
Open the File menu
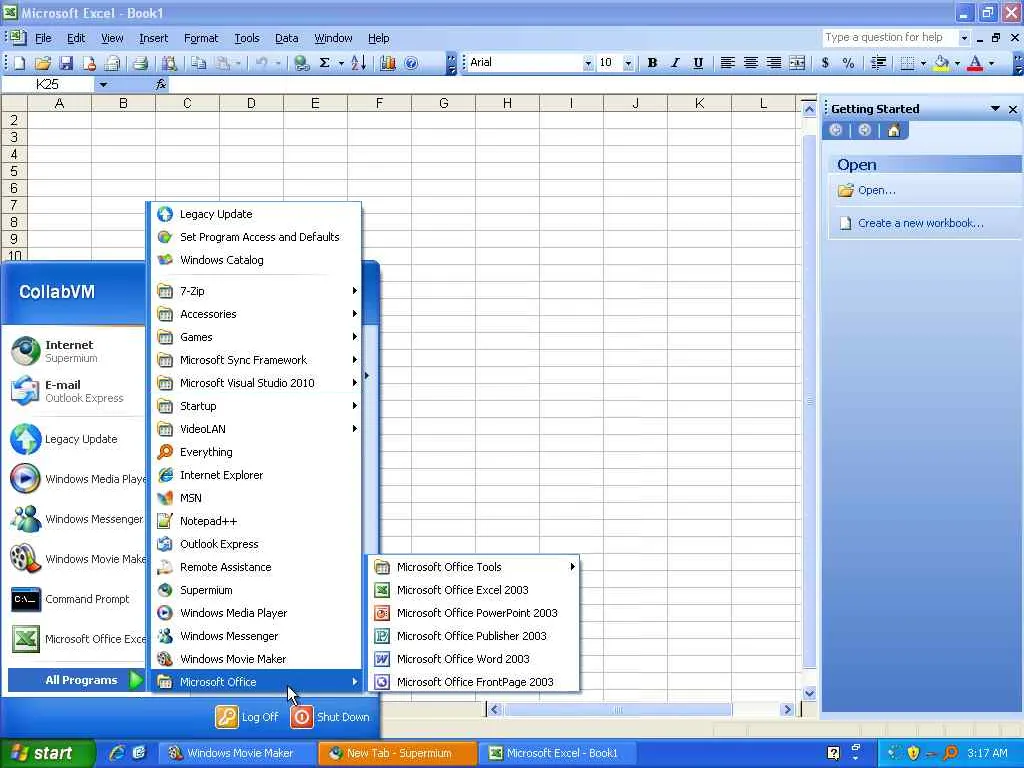(43, 38)
